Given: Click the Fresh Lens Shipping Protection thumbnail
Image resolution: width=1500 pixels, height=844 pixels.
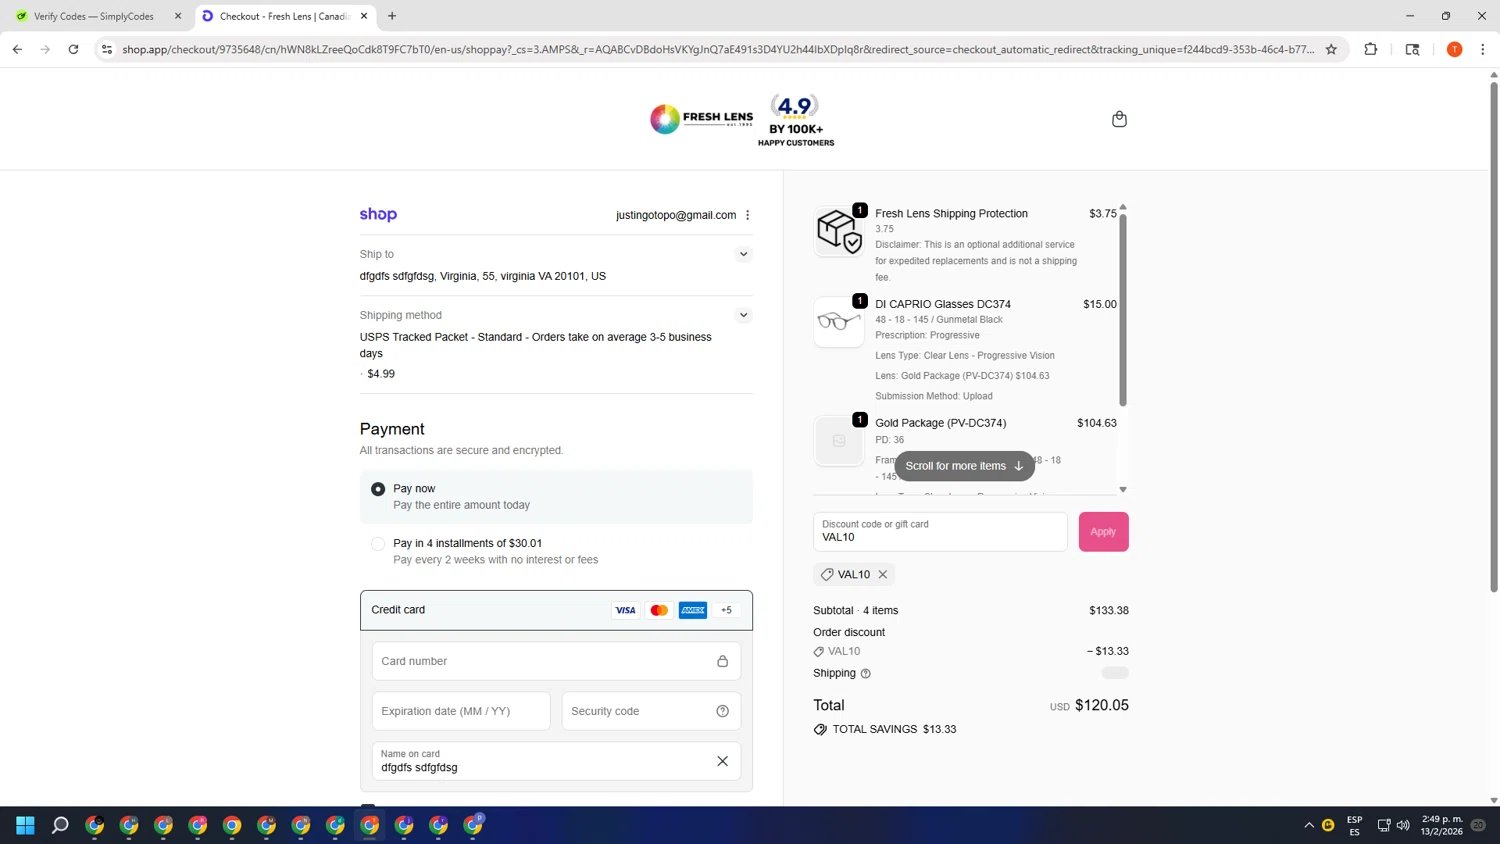Looking at the screenshot, I should coord(839,231).
